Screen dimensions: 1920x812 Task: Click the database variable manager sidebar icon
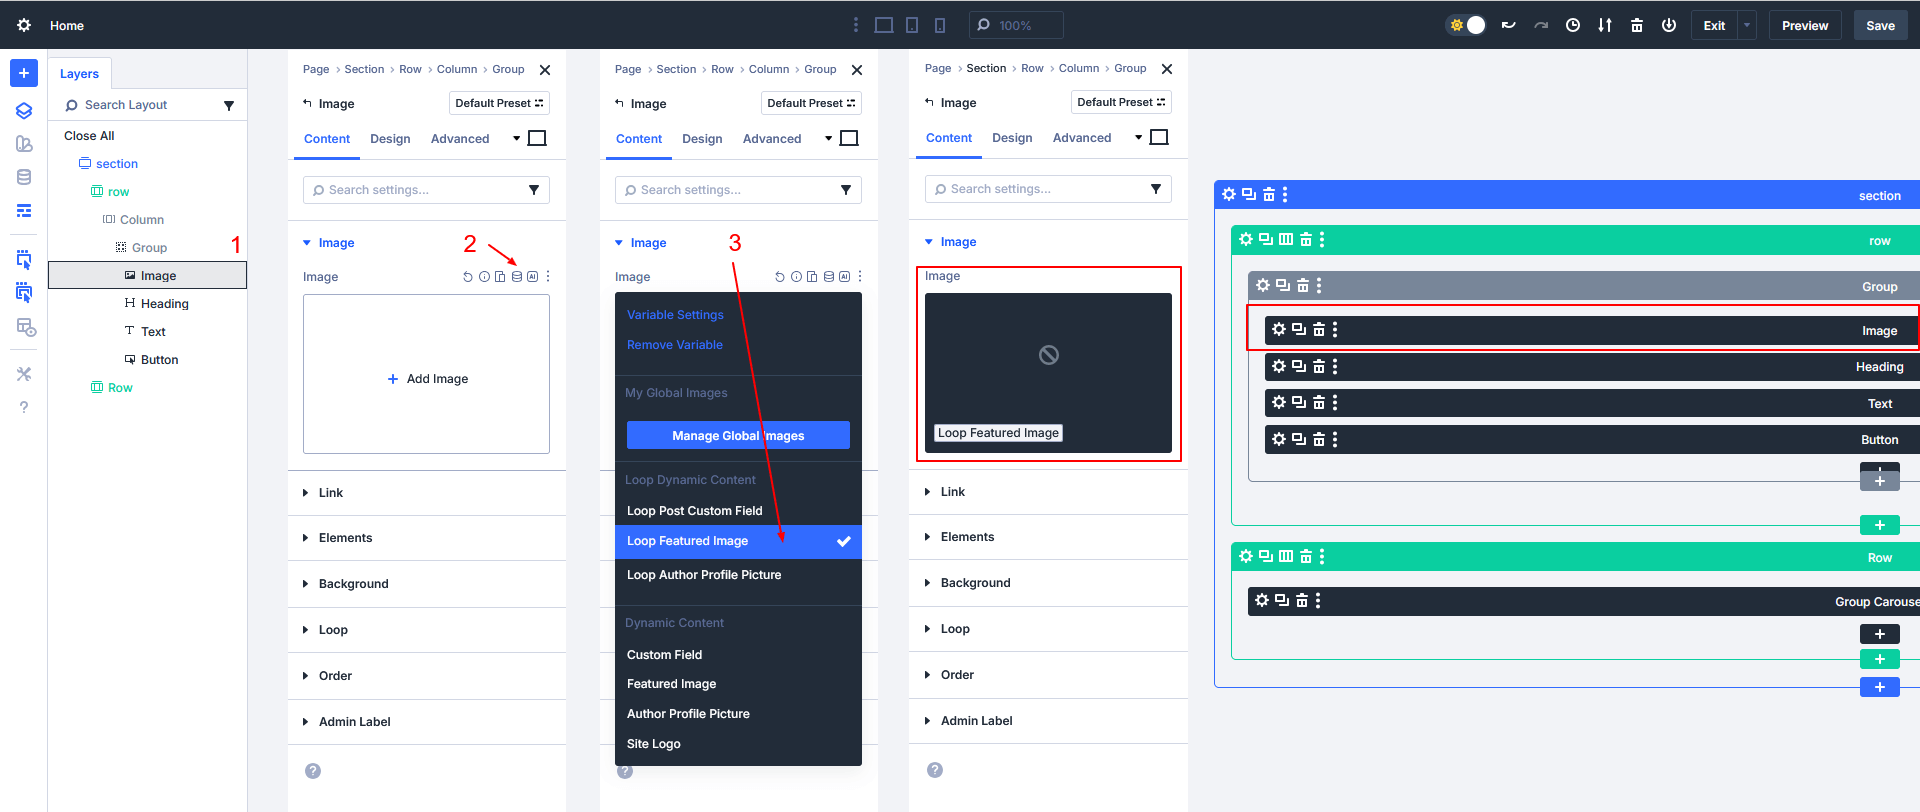tap(24, 177)
